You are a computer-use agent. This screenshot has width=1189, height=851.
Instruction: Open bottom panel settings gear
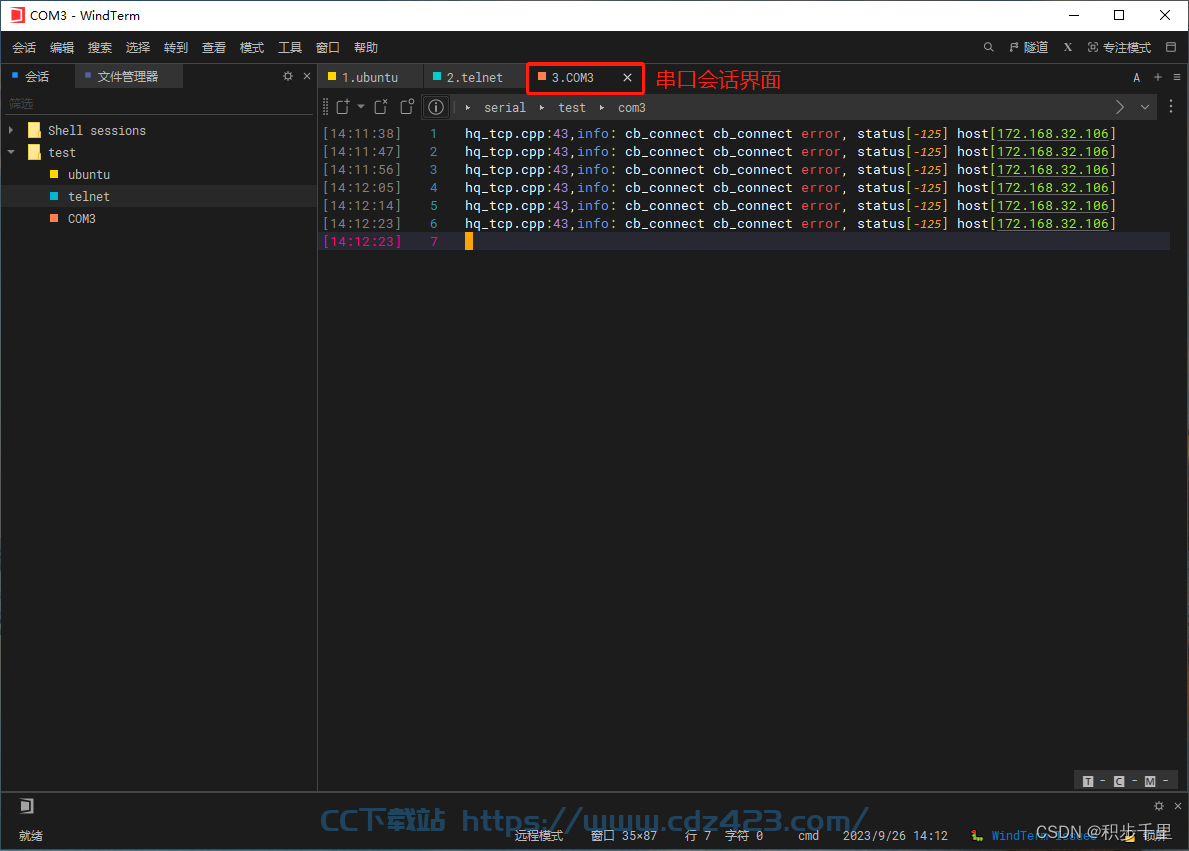pos(1159,805)
